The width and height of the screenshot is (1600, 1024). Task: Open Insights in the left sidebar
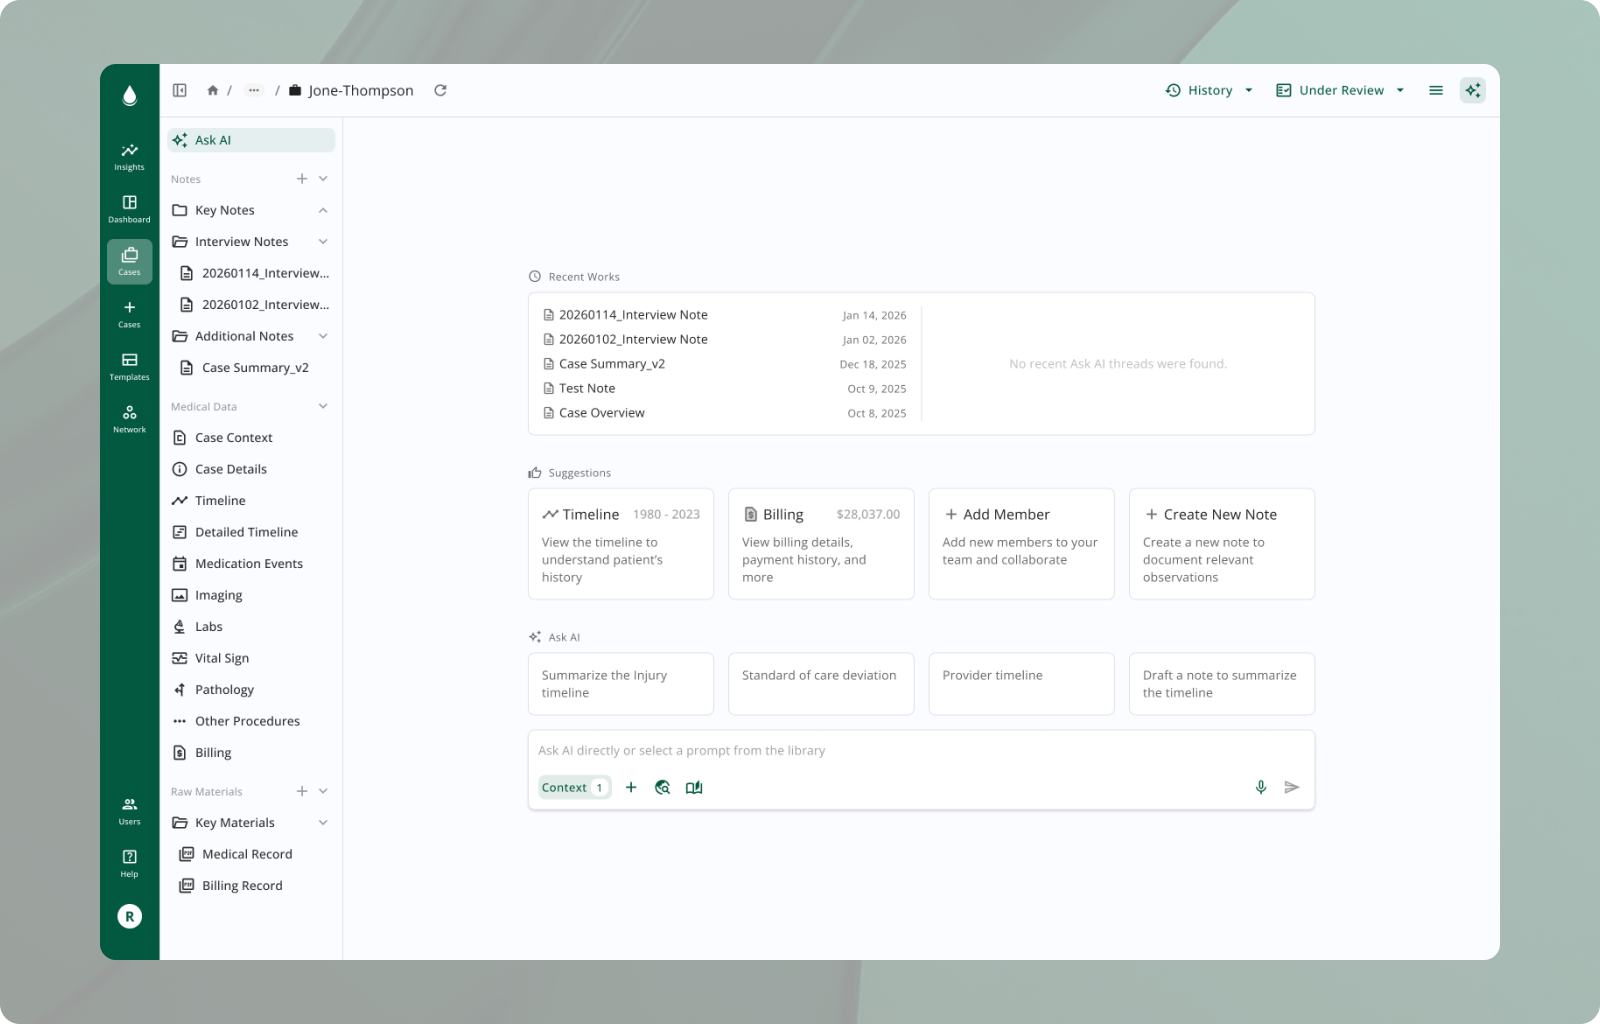[129, 156]
